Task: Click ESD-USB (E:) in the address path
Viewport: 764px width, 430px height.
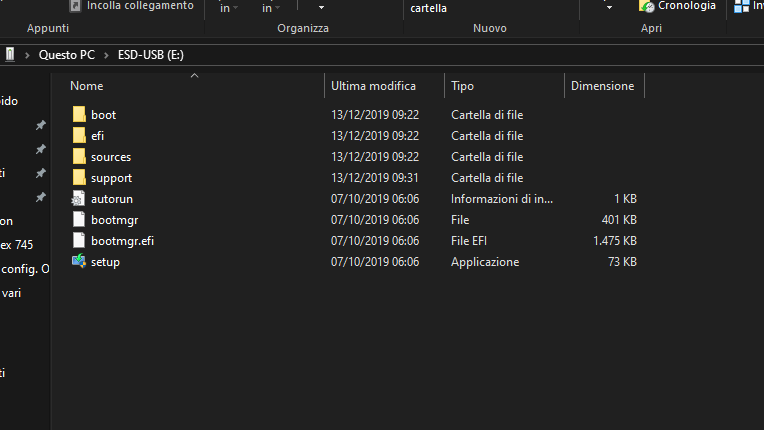Action: coord(151,55)
